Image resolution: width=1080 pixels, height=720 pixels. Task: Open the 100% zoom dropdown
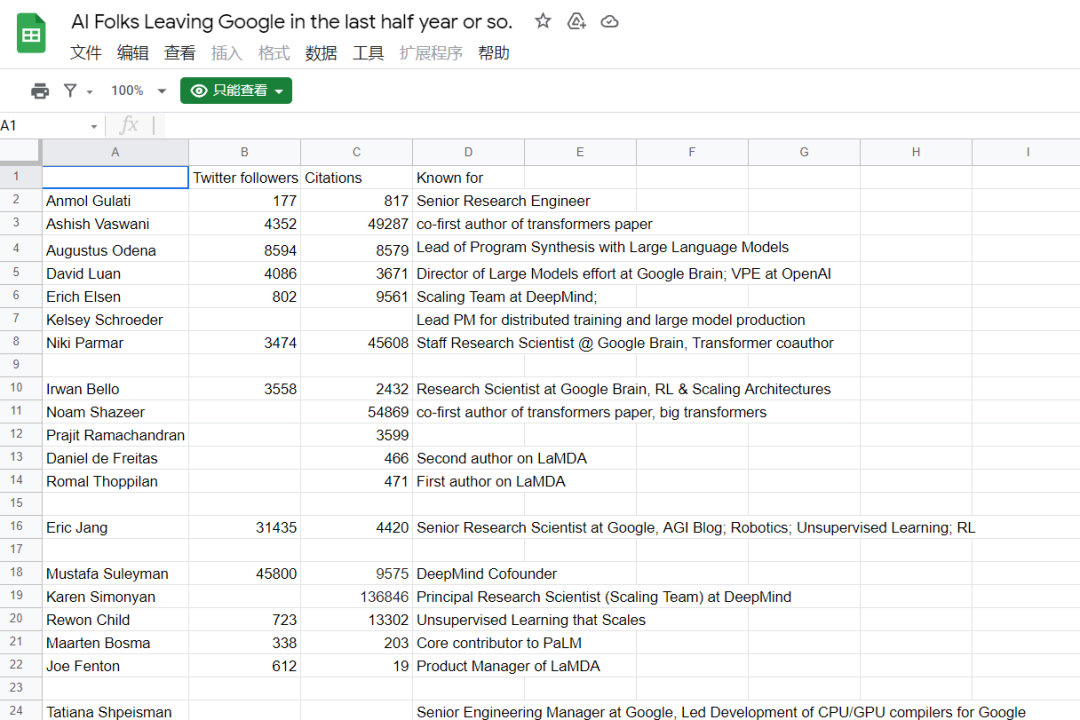click(138, 91)
